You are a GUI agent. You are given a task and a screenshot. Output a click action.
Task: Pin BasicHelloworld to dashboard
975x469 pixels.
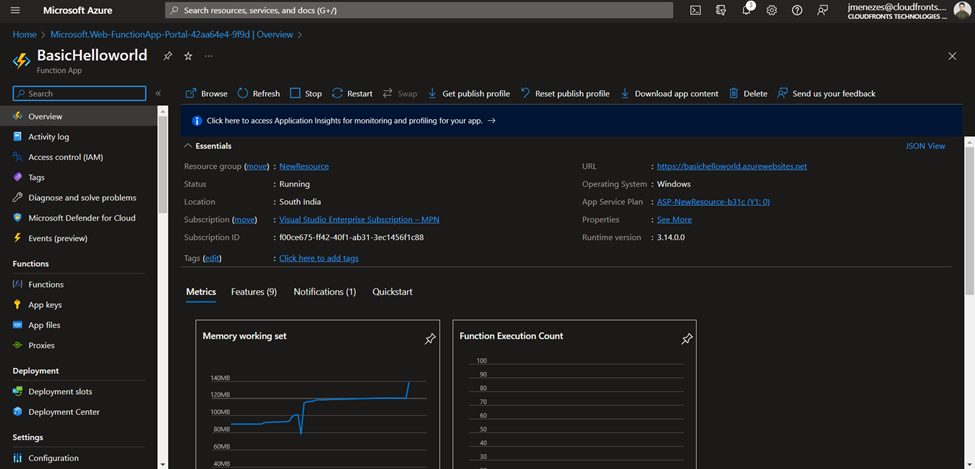[x=167, y=56]
